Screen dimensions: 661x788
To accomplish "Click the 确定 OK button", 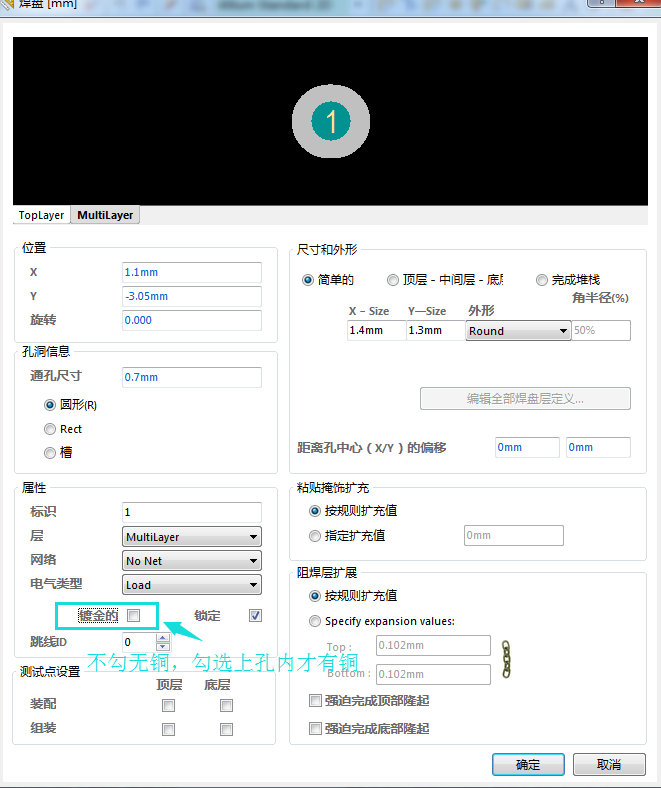I will point(528,764).
